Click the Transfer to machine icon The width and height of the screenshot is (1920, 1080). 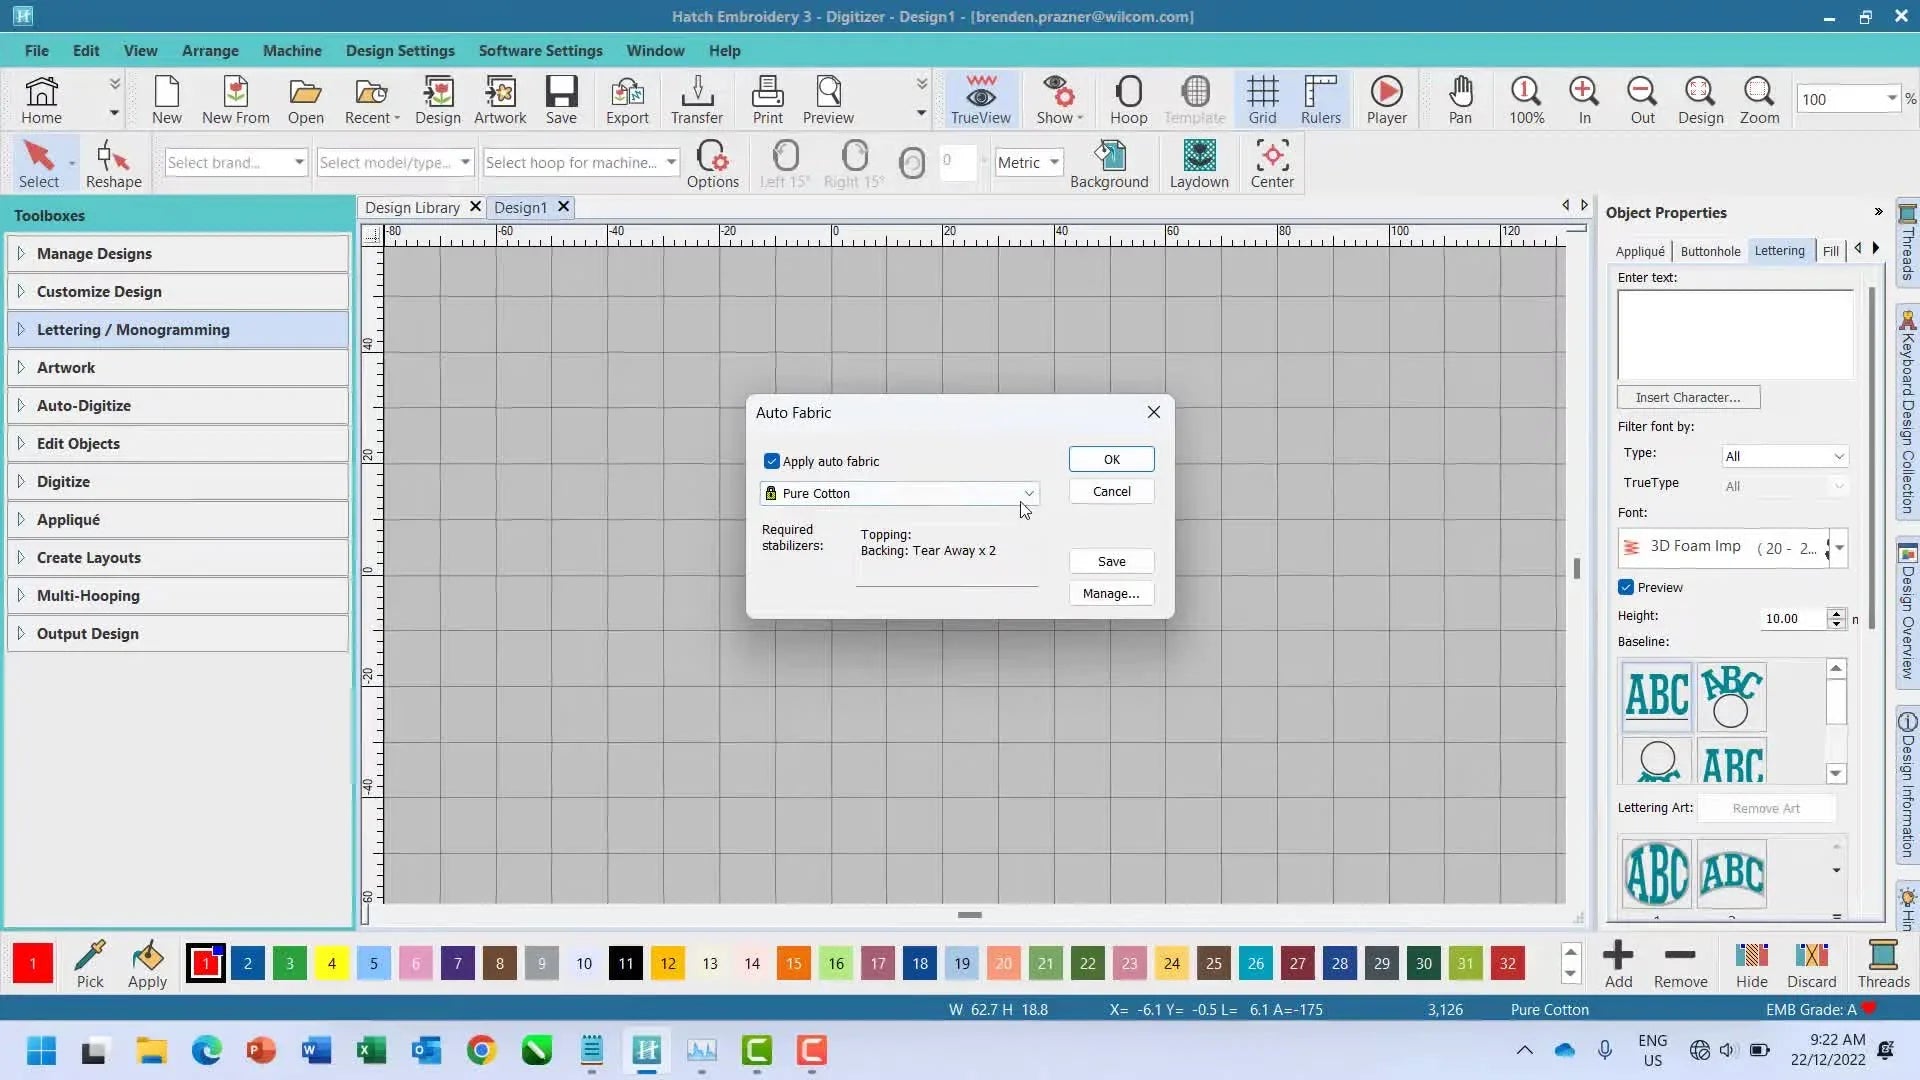pos(697,99)
